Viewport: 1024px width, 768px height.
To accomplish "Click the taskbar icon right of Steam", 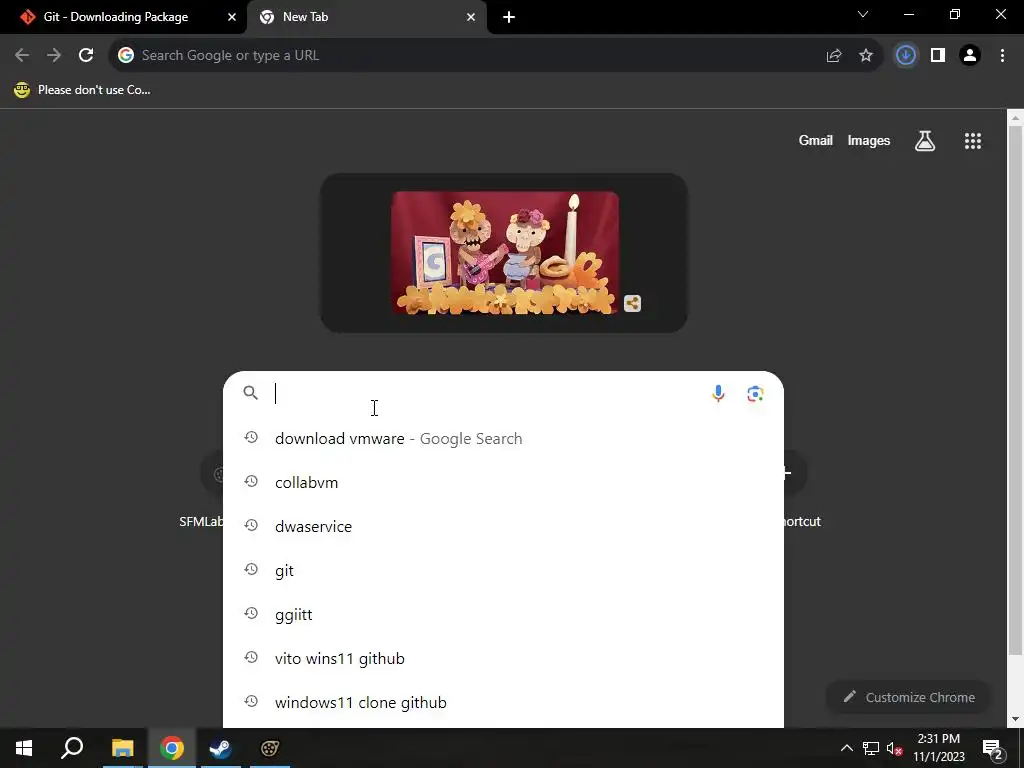I will [x=270, y=748].
